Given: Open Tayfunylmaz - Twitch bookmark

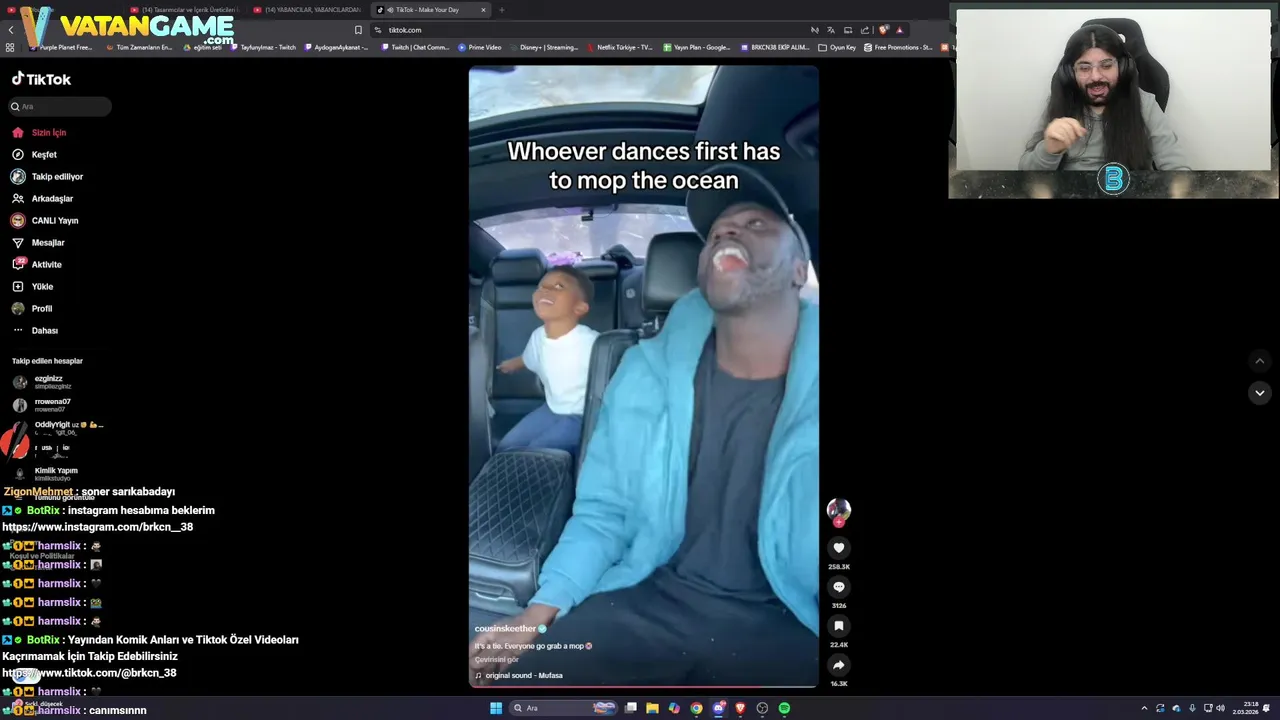Looking at the screenshot, I should click(x=263, y=47).
